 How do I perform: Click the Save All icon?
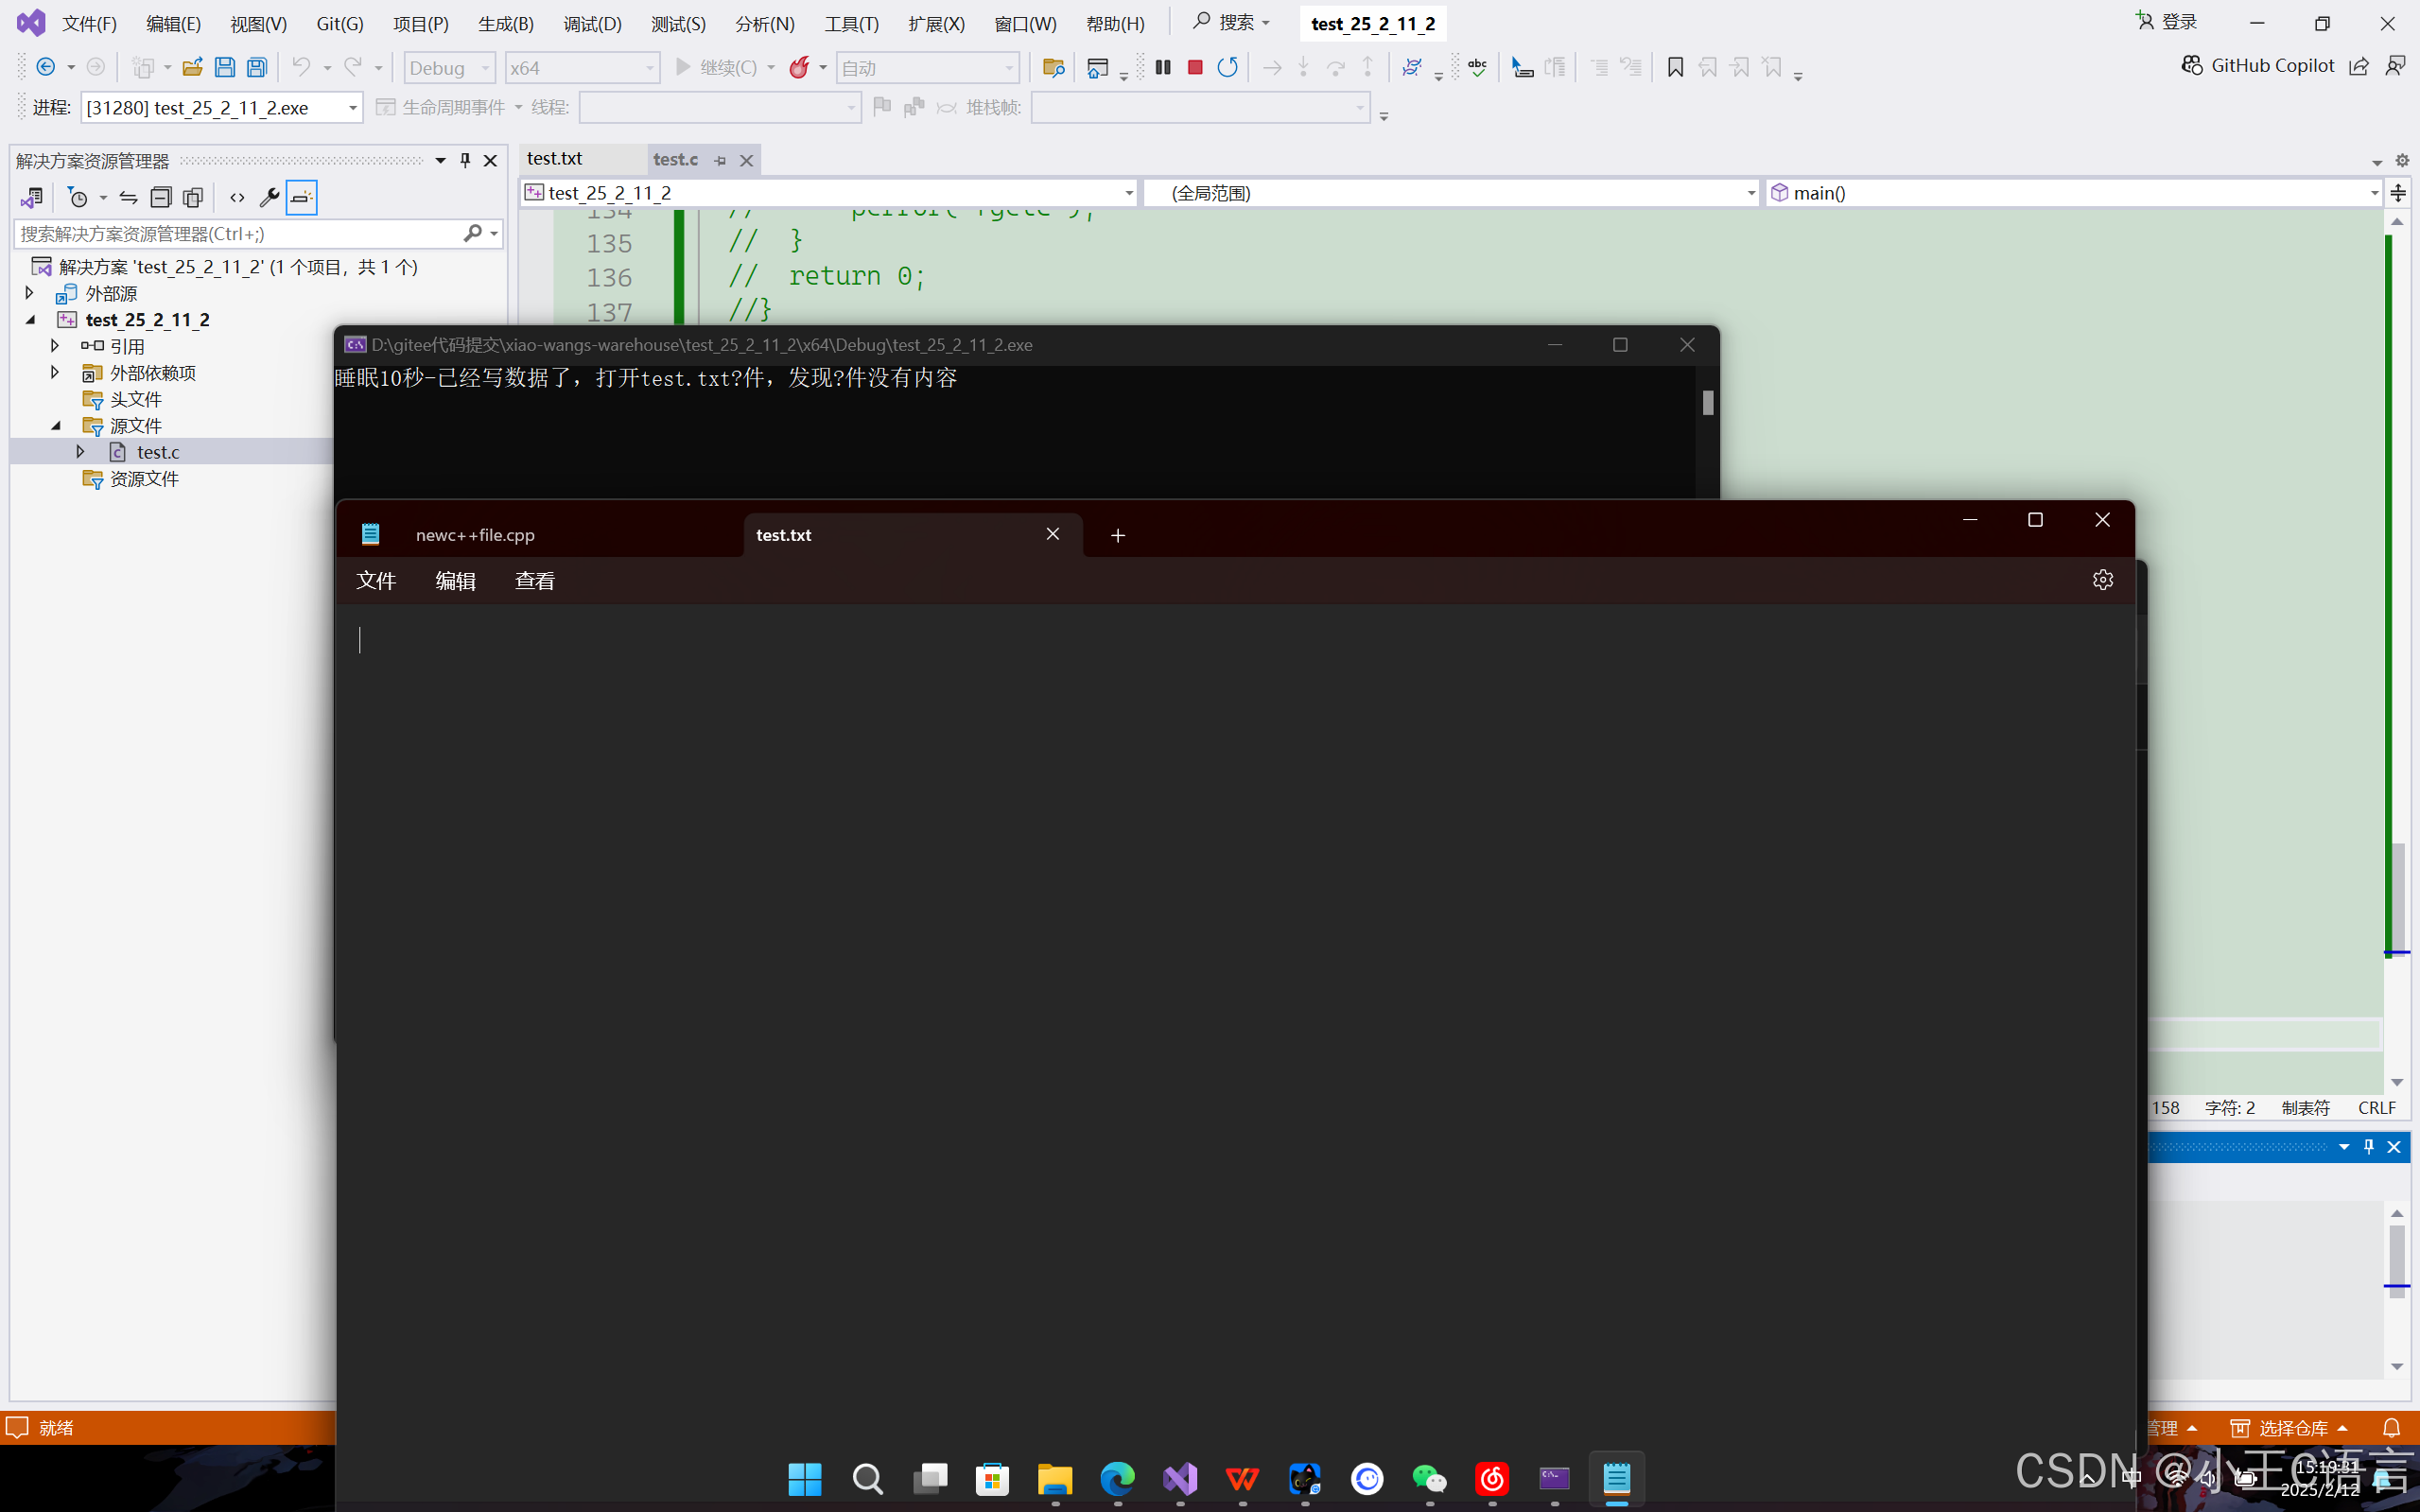[257, 67]
